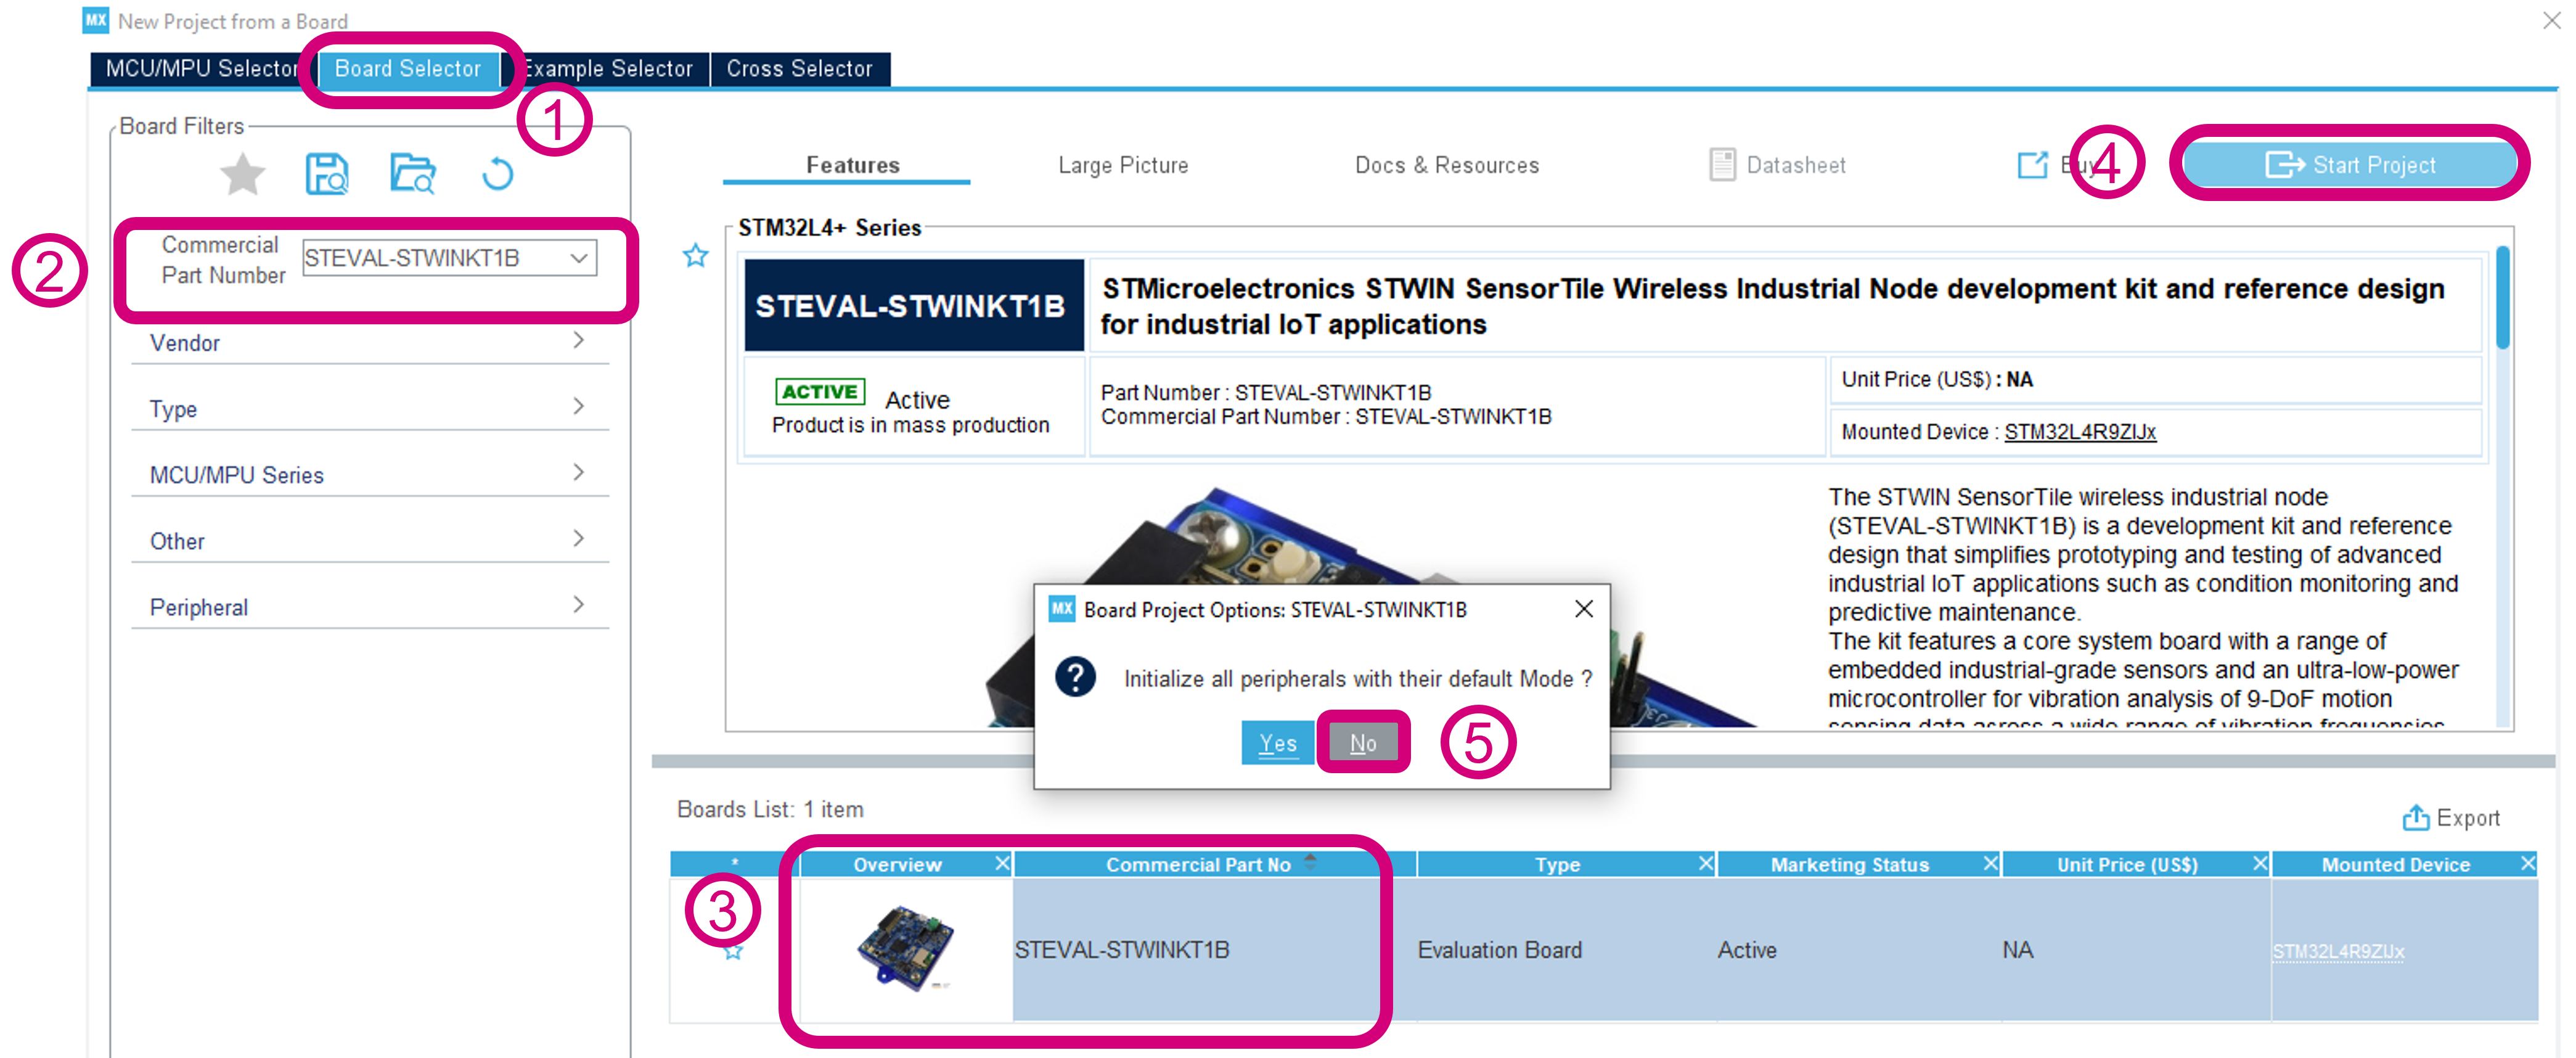Image resolution: width=2576 pixels, height=1058 pixels.
Task: Favorite the STEVAL-STWINKT1B board in details pane
Action: [695, 256]
